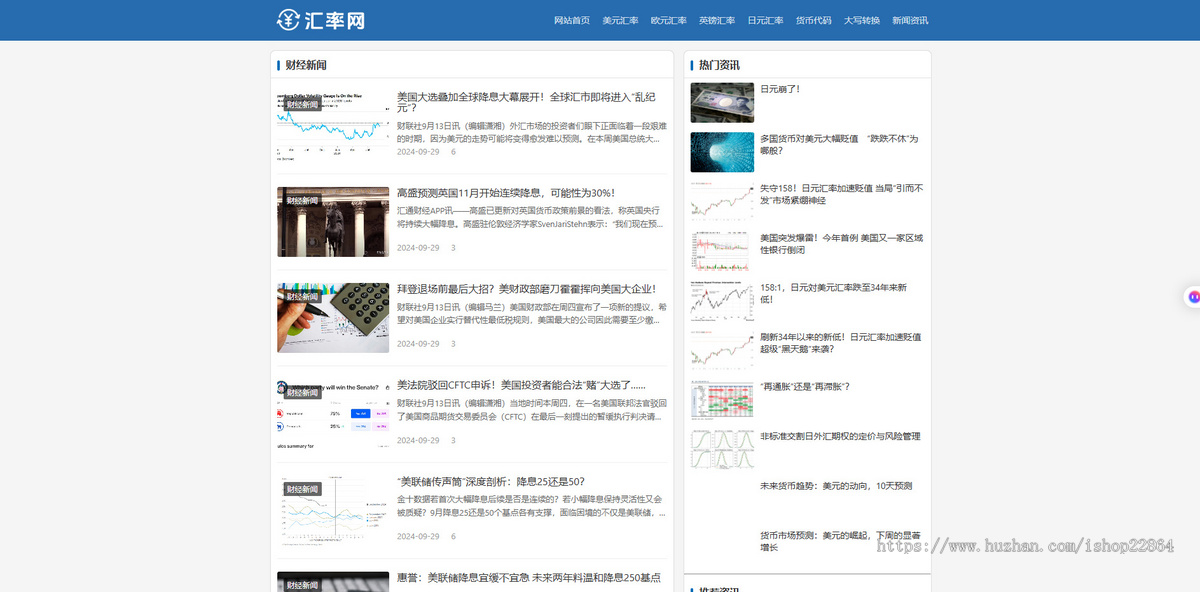Click chart thumbnail beside 刷新34年以来的新低

point(722,350)
